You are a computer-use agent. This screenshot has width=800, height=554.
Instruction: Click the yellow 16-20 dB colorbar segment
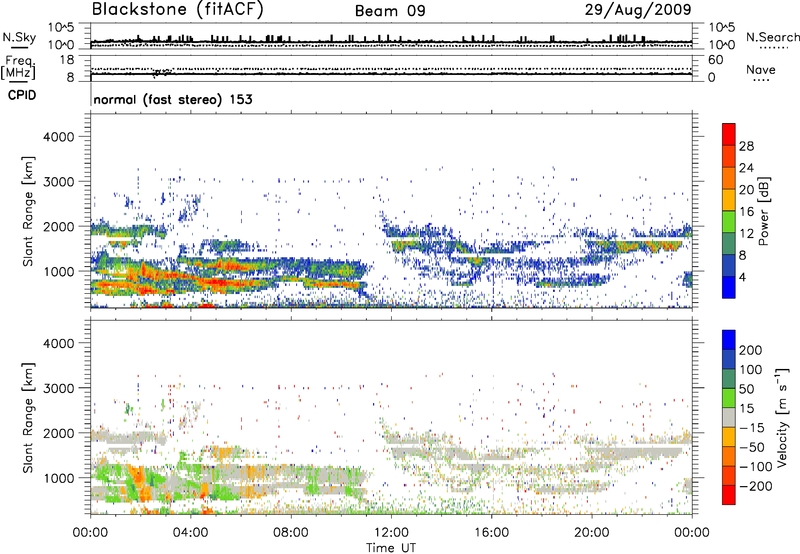(x=729, y=199)
